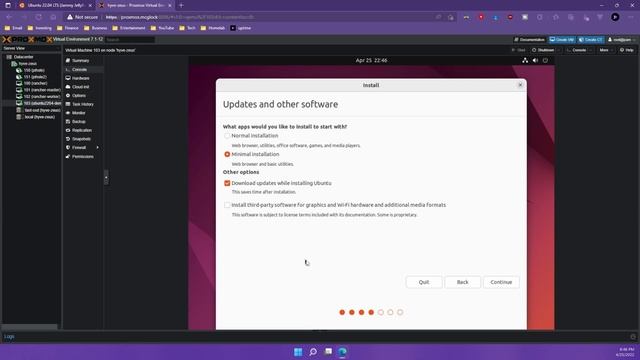Select the Normal installation radio button

tap(227, 136)
